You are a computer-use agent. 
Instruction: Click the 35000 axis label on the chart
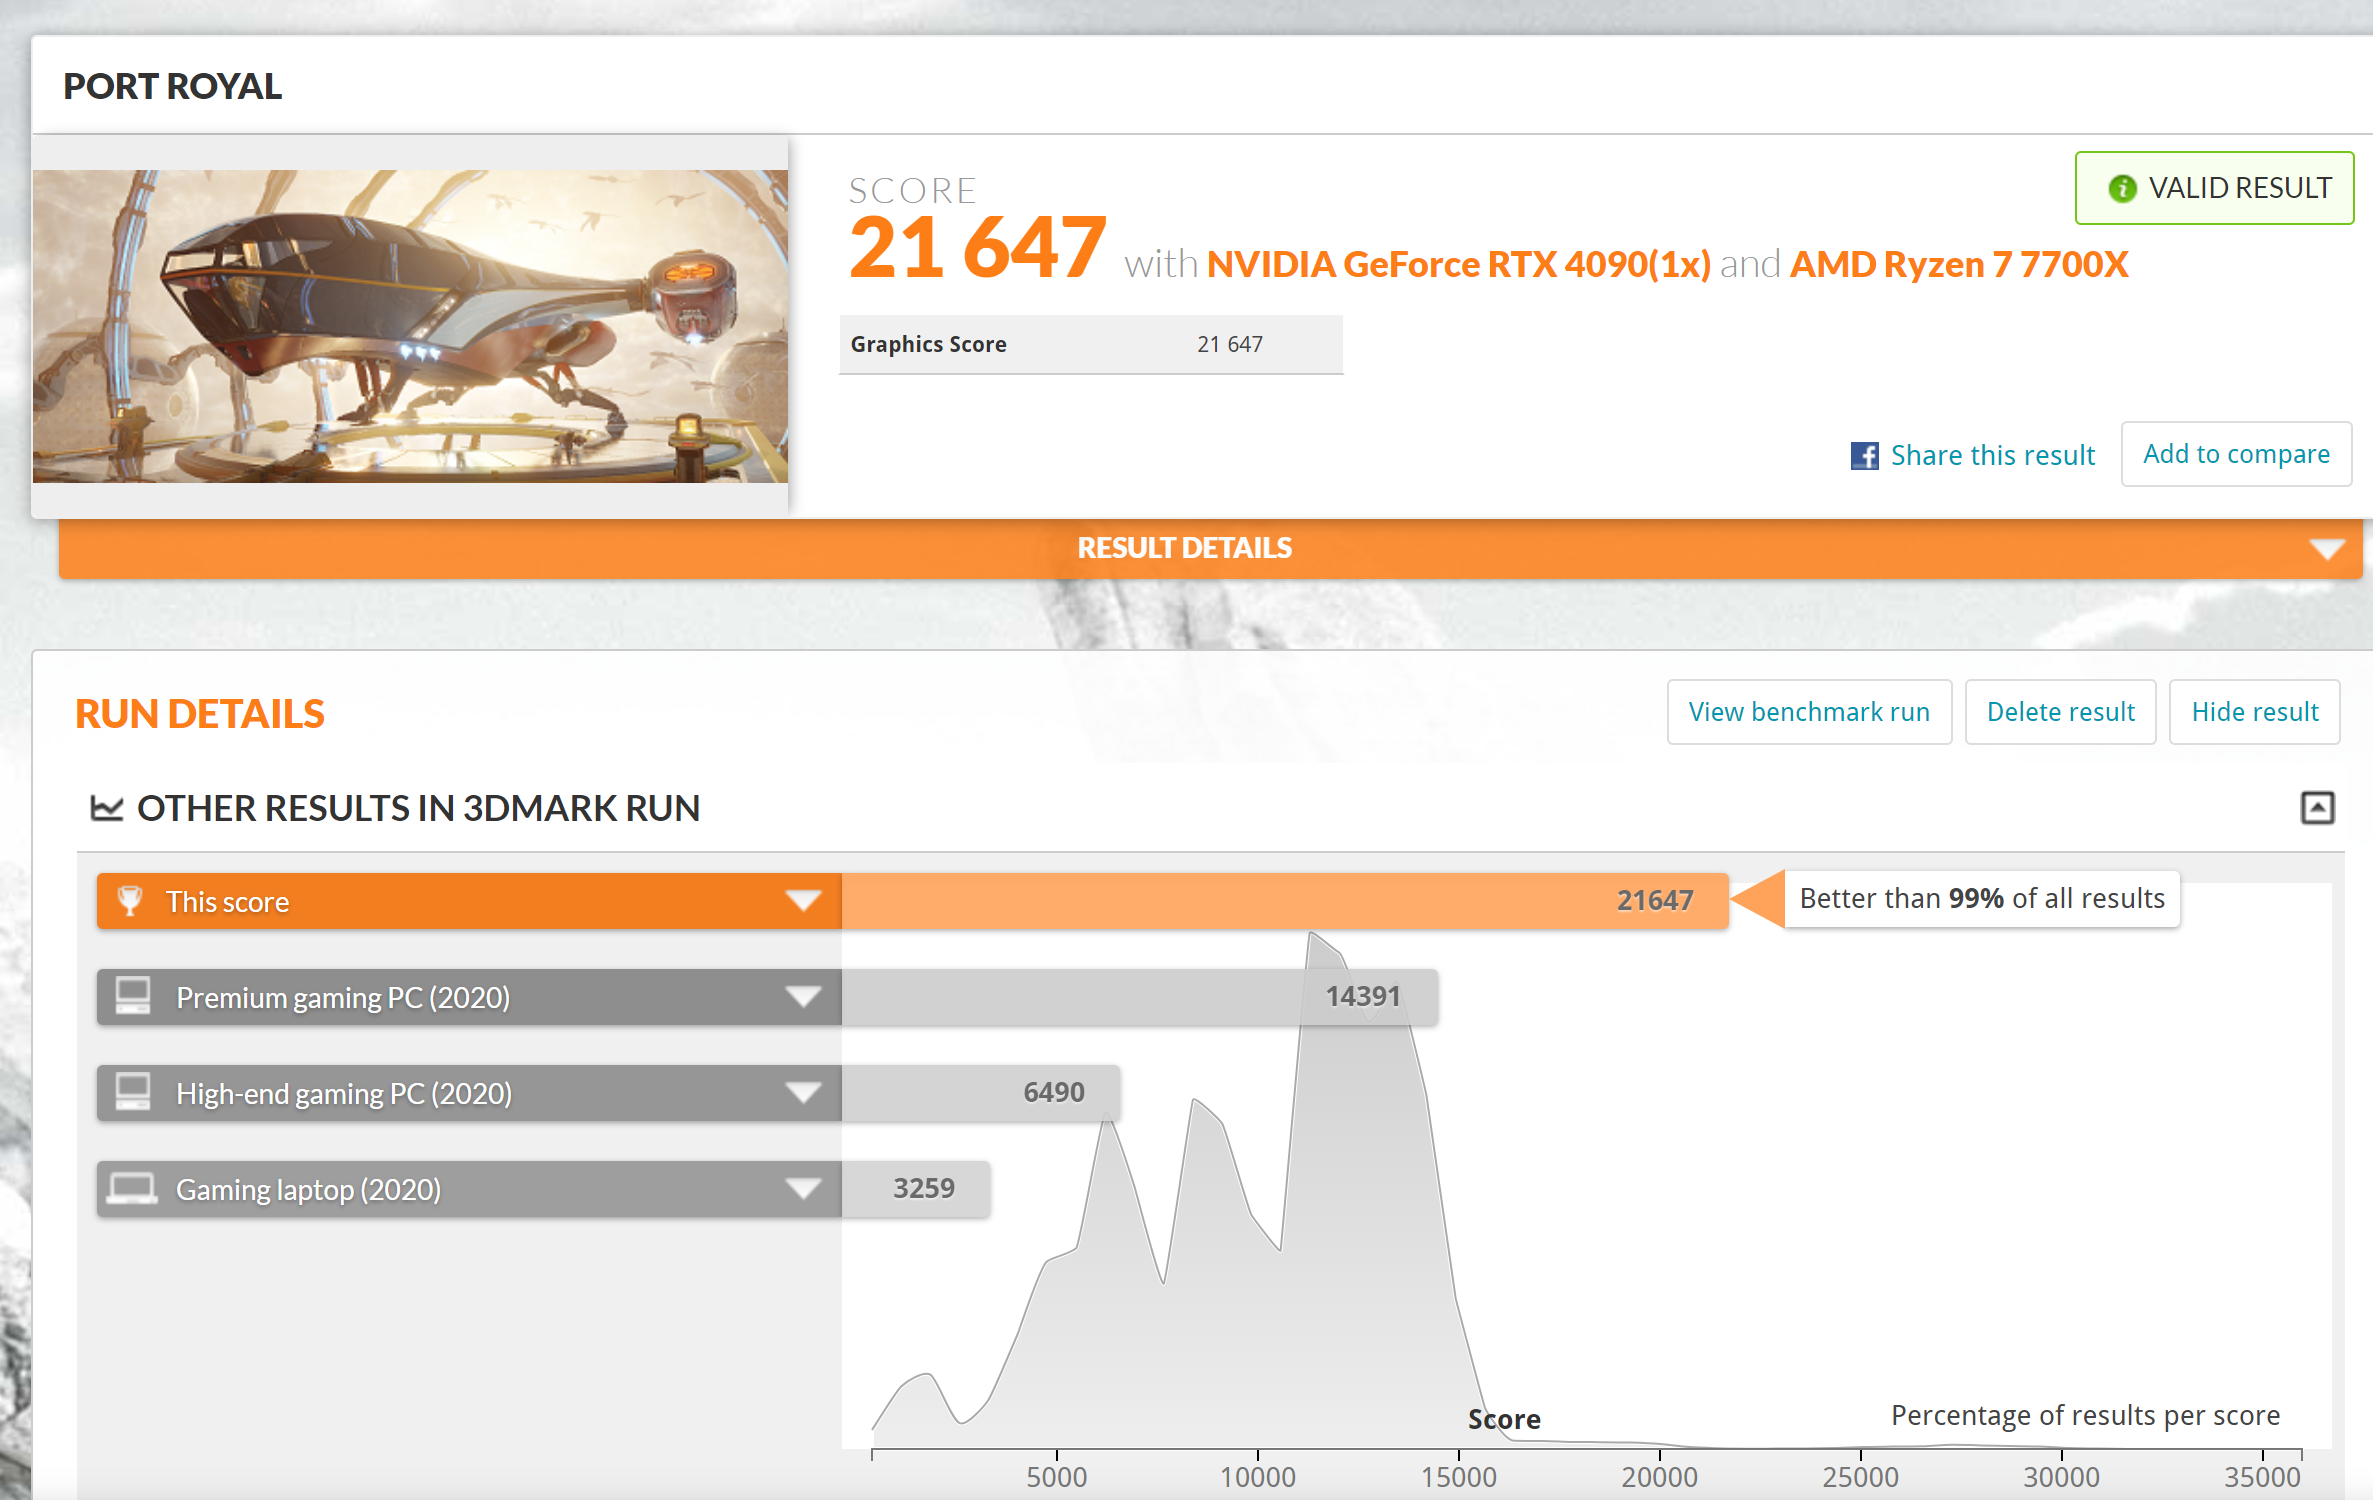[2262, 1478]
